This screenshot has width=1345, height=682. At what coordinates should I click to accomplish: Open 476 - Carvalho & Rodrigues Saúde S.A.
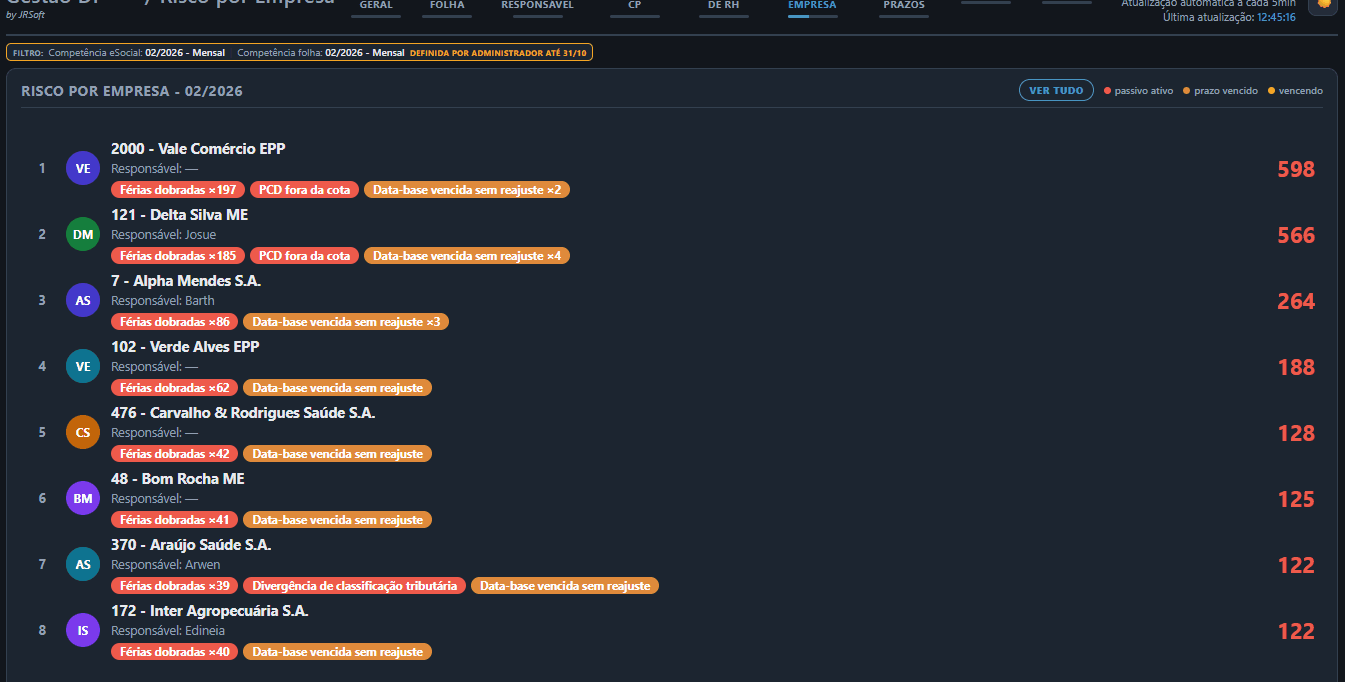click(x=243, y=412)
